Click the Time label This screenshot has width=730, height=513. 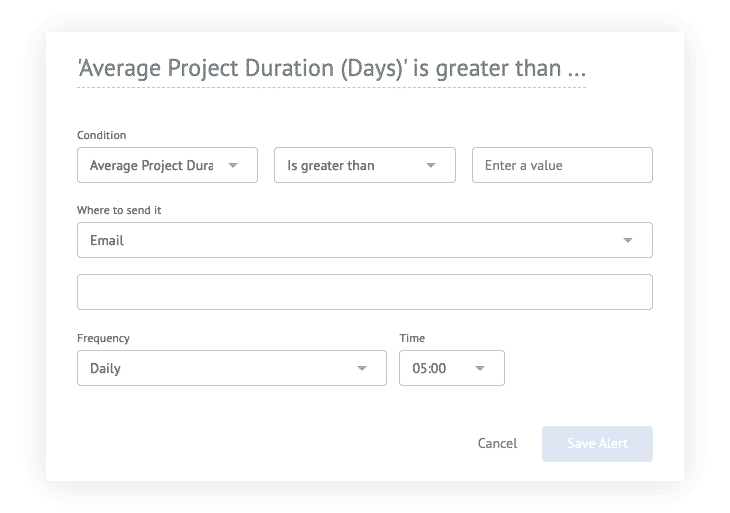click(412, 338)
